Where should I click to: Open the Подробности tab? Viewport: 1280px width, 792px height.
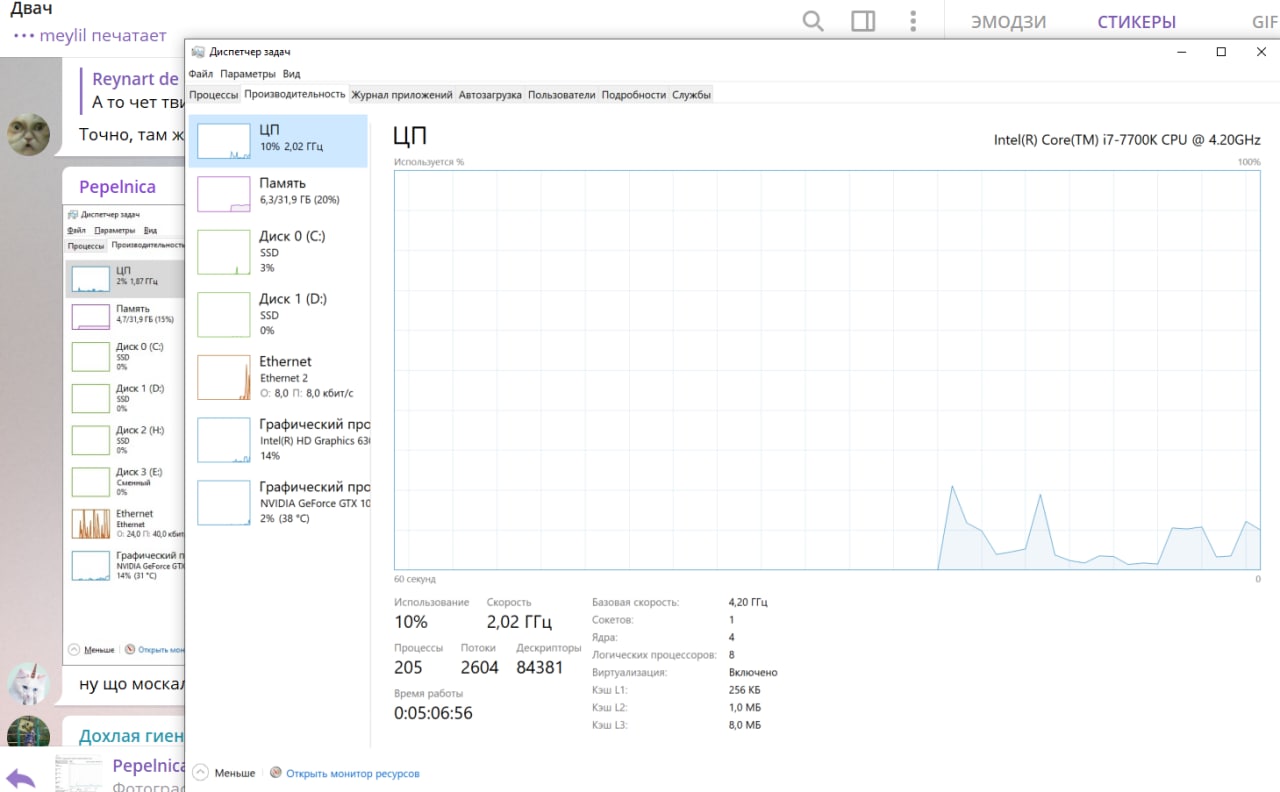(633, 95)
